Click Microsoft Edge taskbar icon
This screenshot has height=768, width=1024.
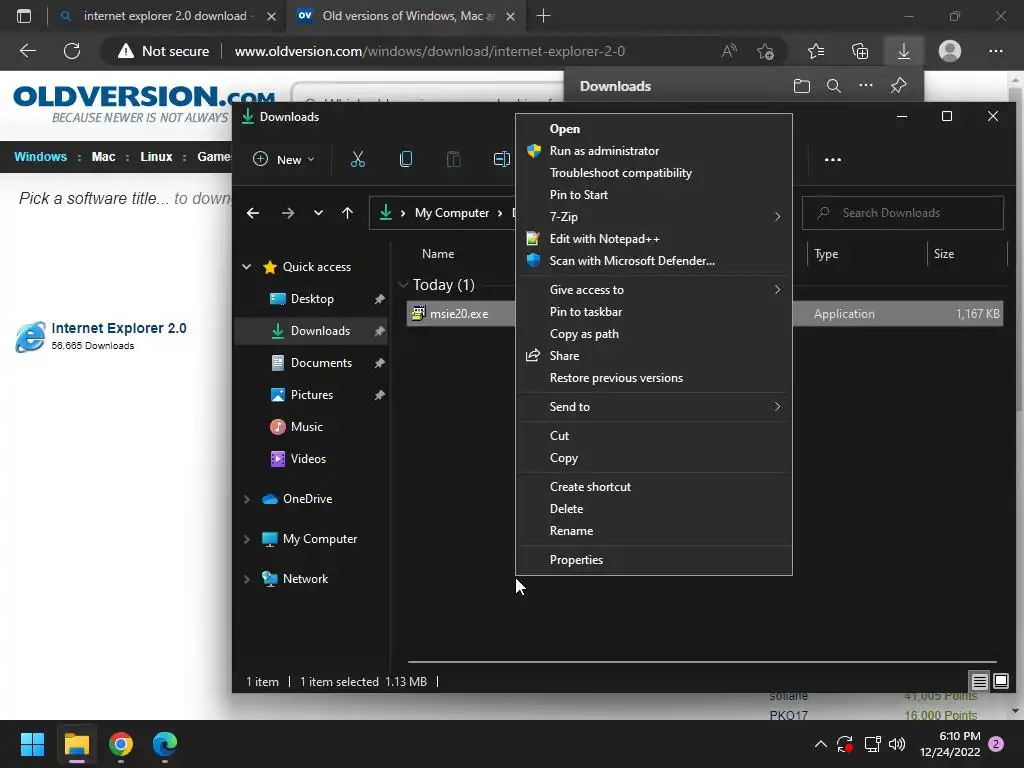pos(165,744)
